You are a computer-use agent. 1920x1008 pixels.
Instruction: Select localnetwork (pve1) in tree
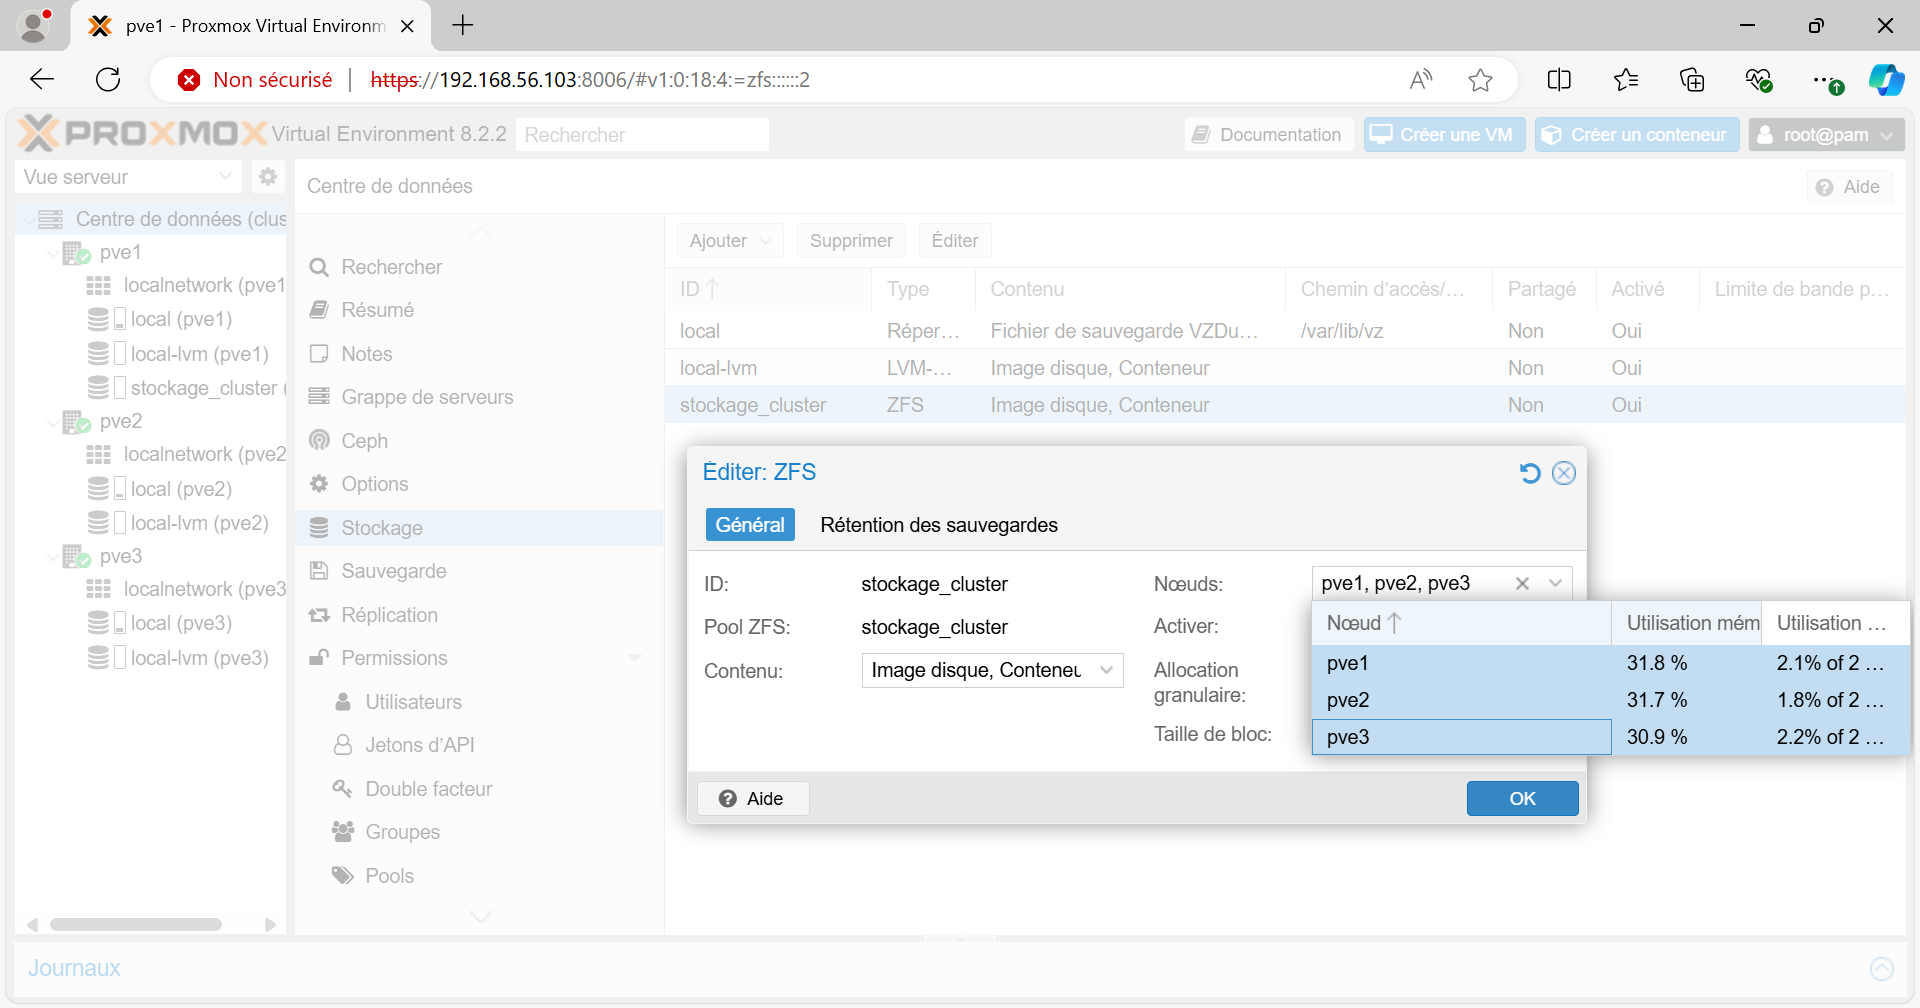(186, 286)
